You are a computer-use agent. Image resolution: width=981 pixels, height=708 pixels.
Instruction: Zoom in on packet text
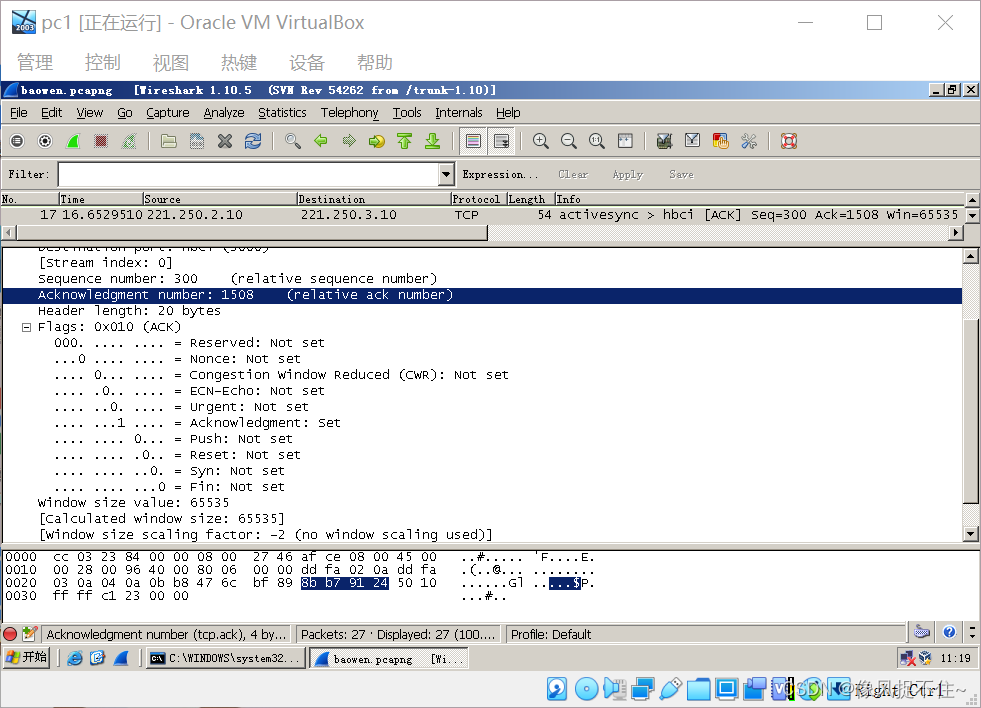[541, 141]
